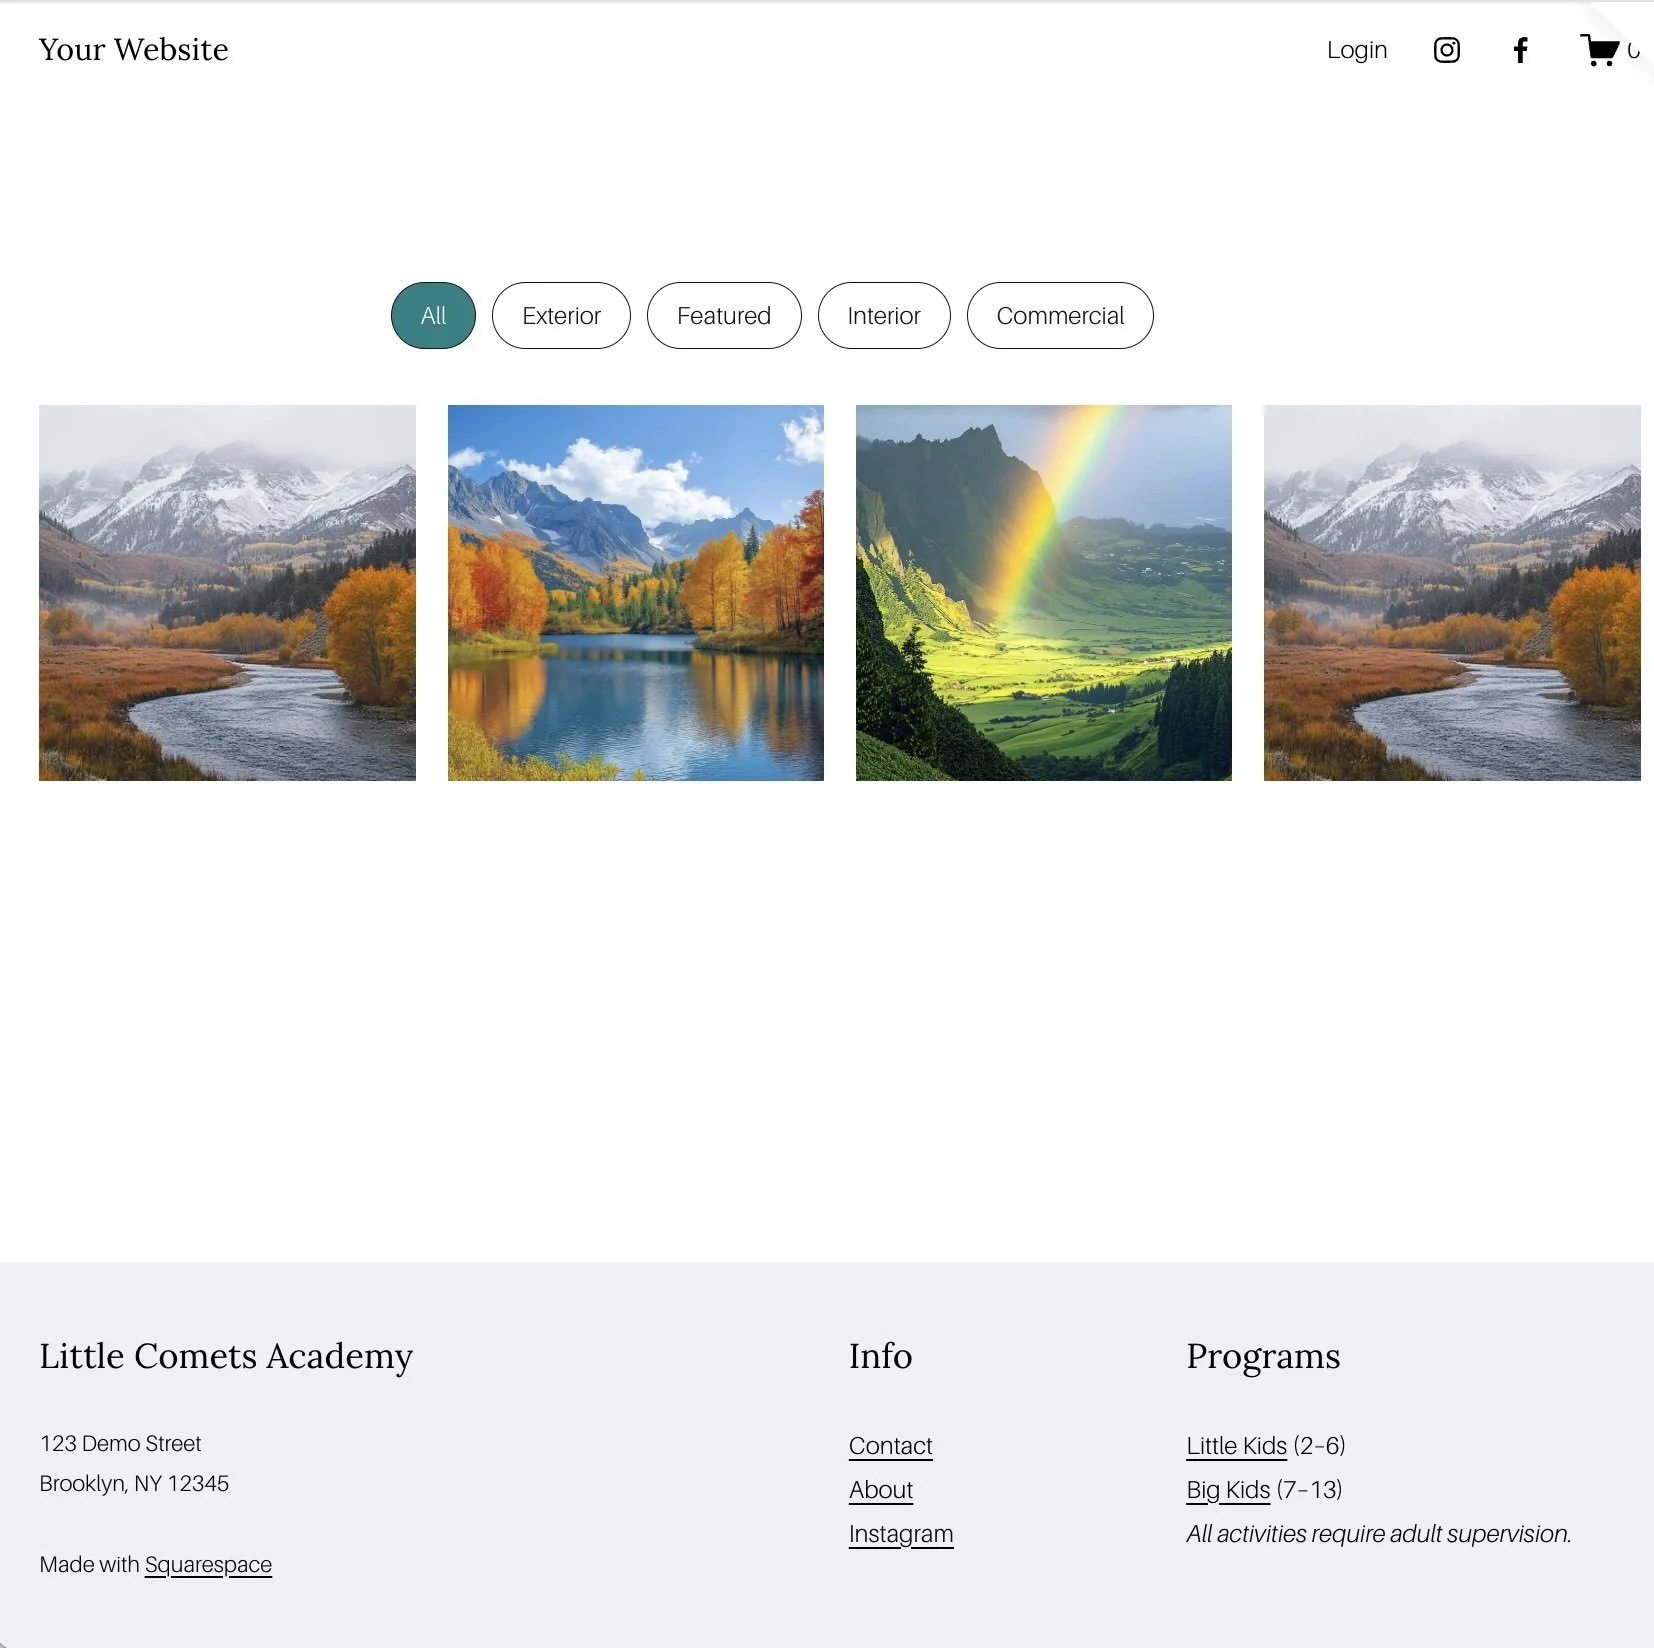Viewport: 1654px width, 1648px height.
Task: Open the Little Kids program page
Action: click(x=1236, y=1445)
